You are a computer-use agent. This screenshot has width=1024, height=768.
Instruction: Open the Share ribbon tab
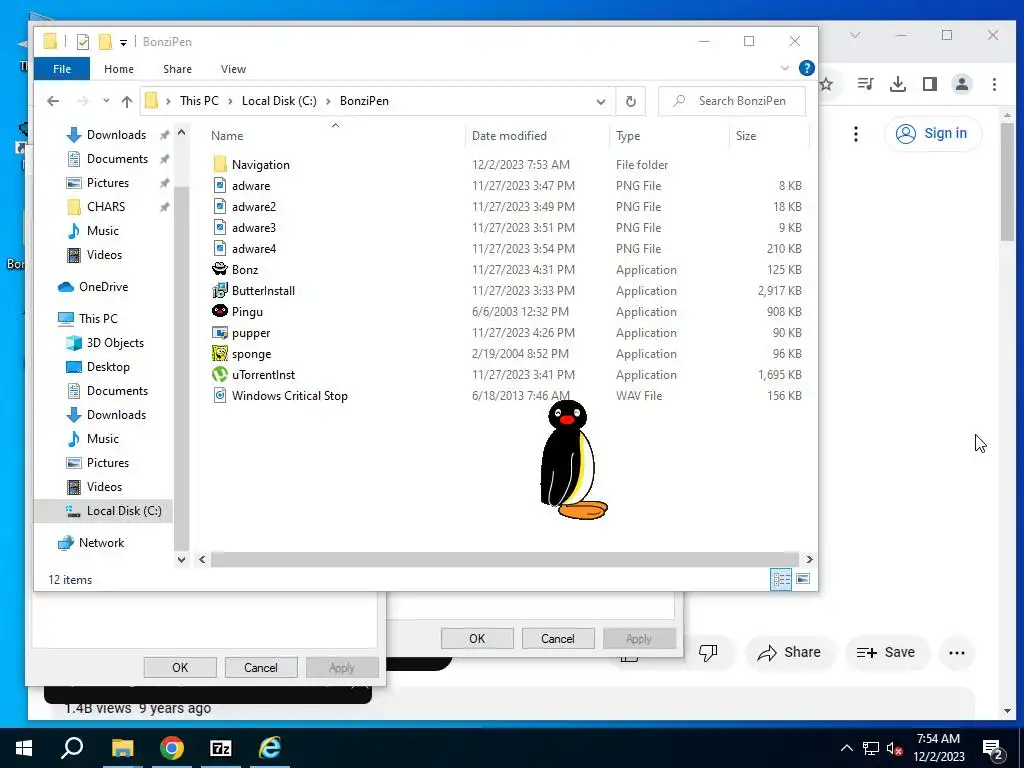pyautogui.click(x=178, y=69)
